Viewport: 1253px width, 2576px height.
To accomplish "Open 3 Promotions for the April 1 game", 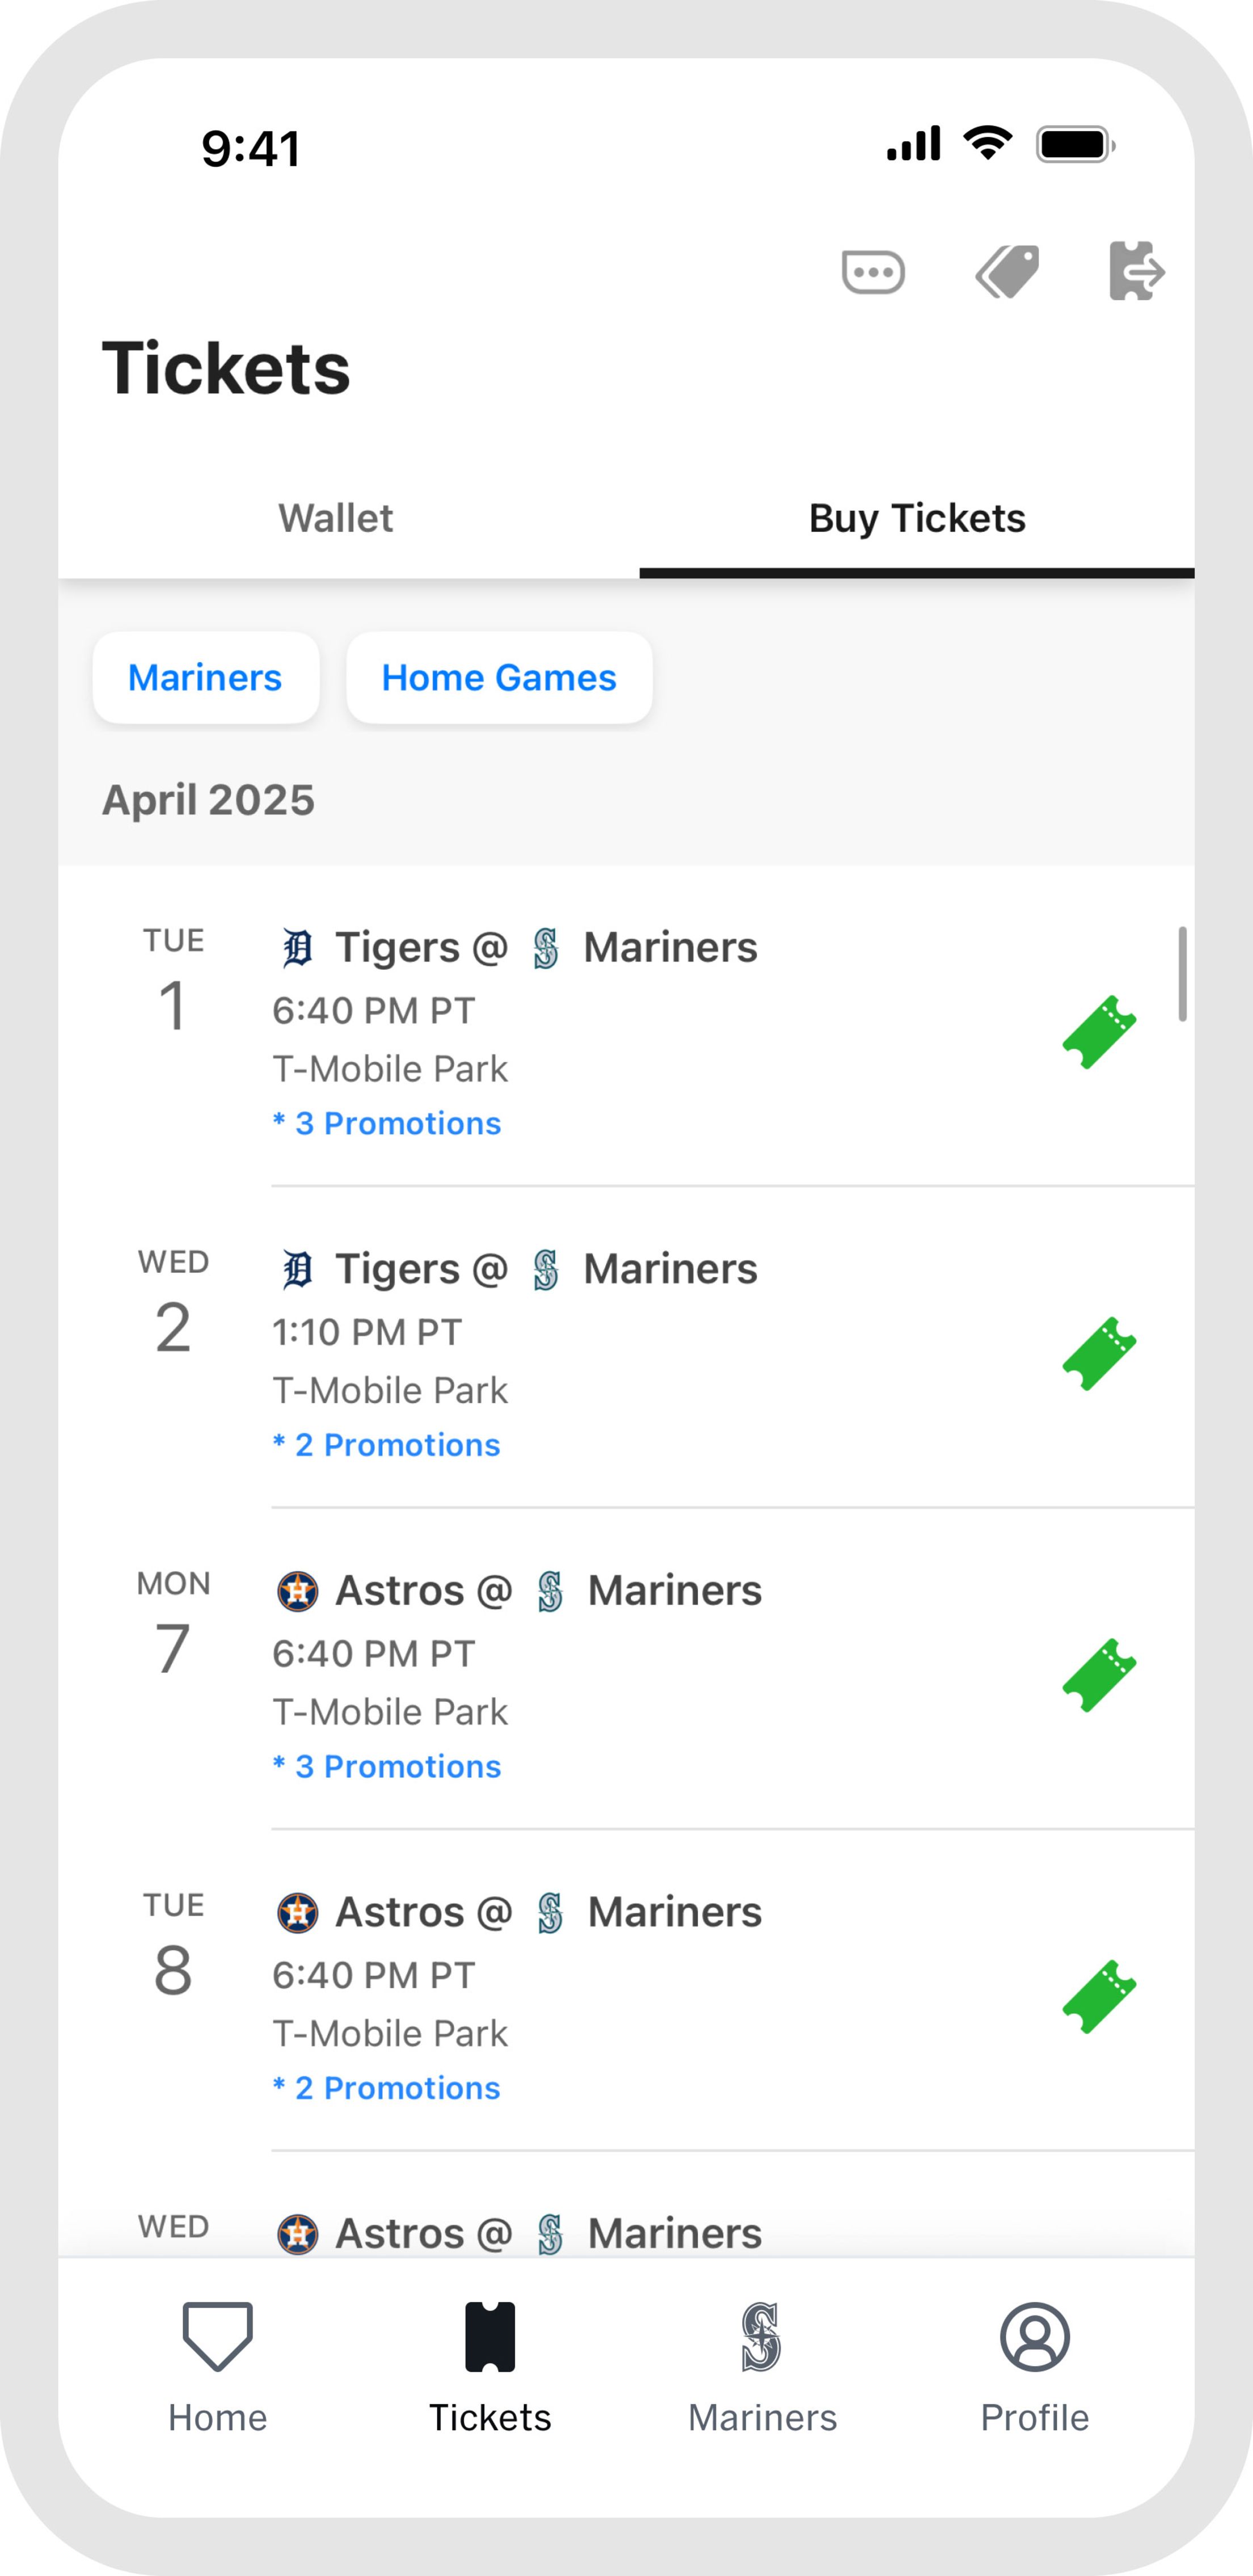I will (x=388, y=1123).
